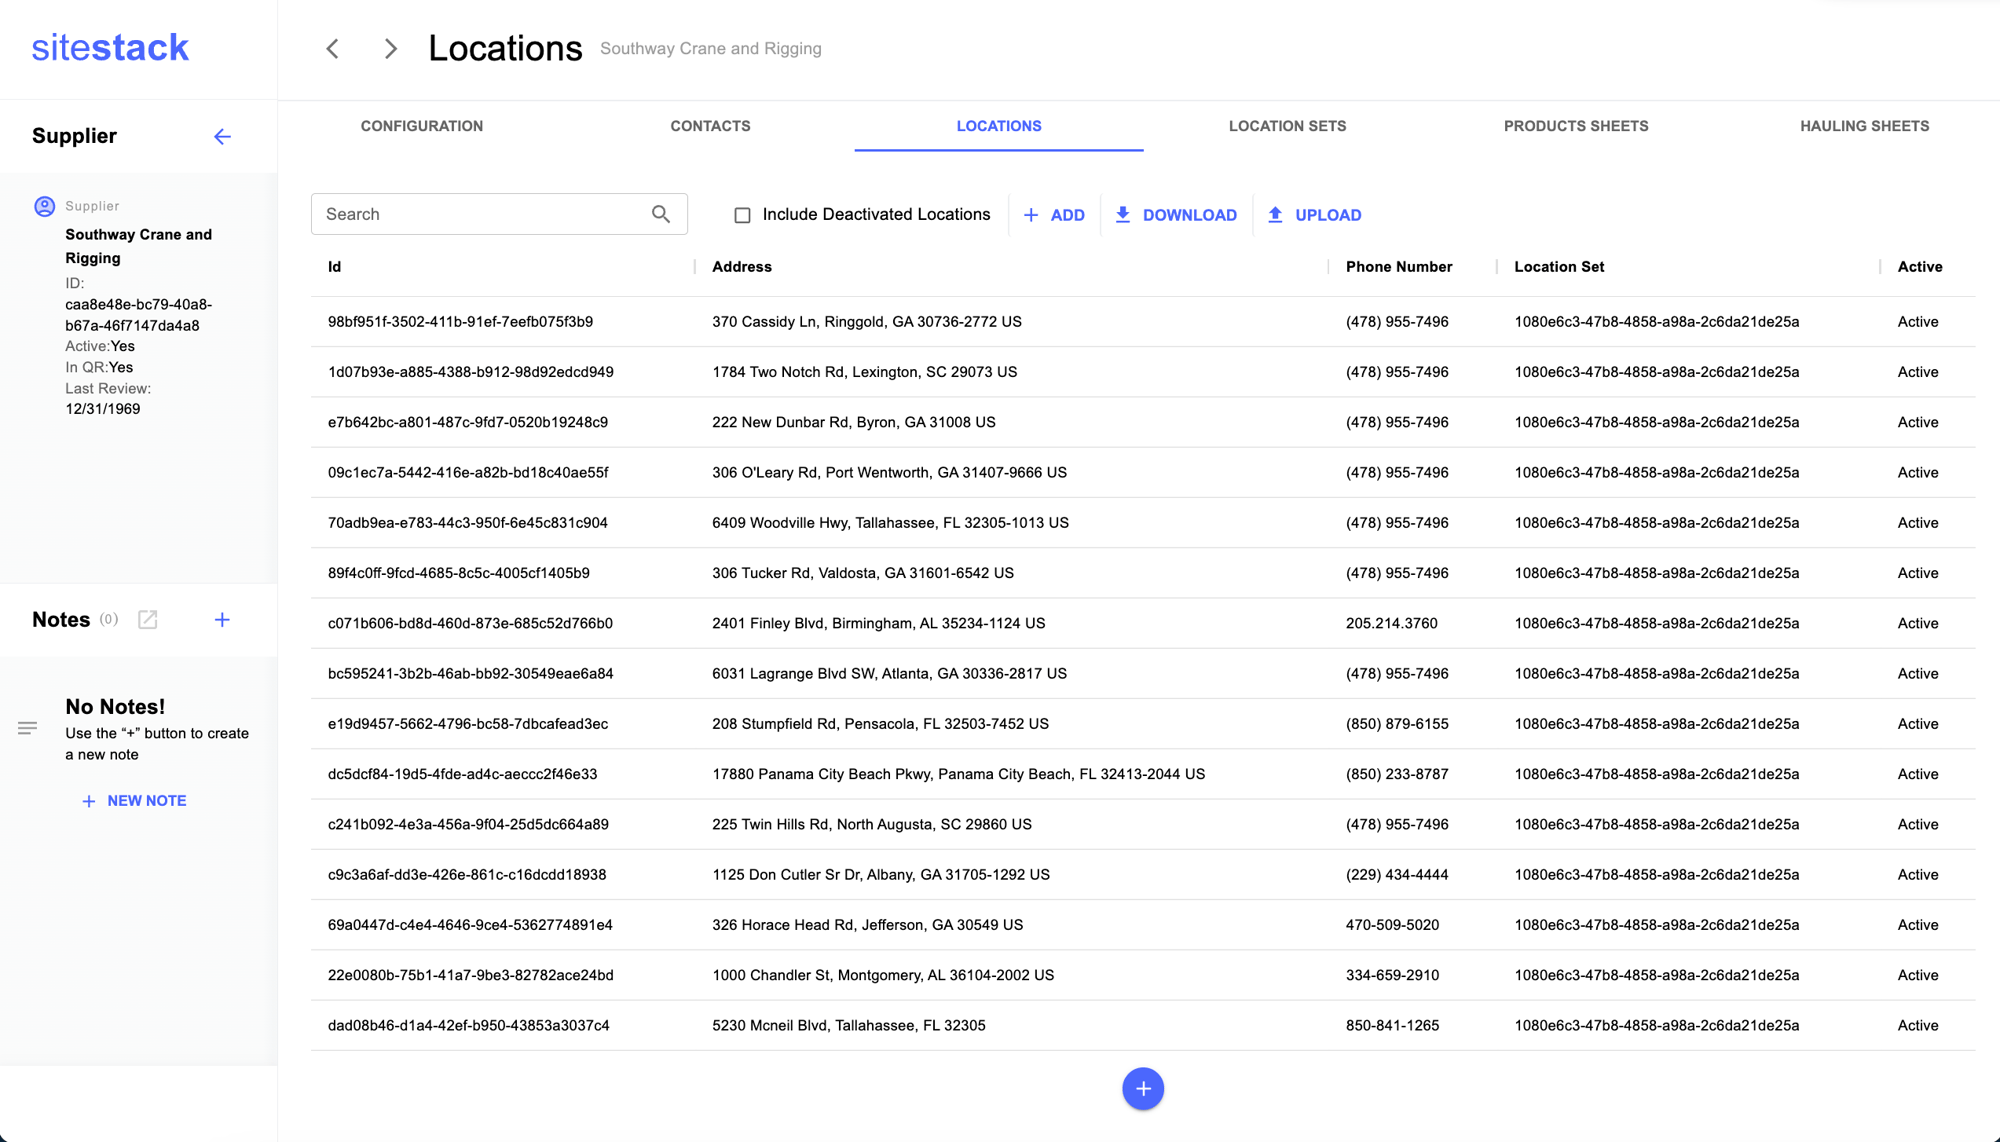Sort by the Phone Number column header
The width and height of the screenshot is (2000, 1142).
point(1398,266)
